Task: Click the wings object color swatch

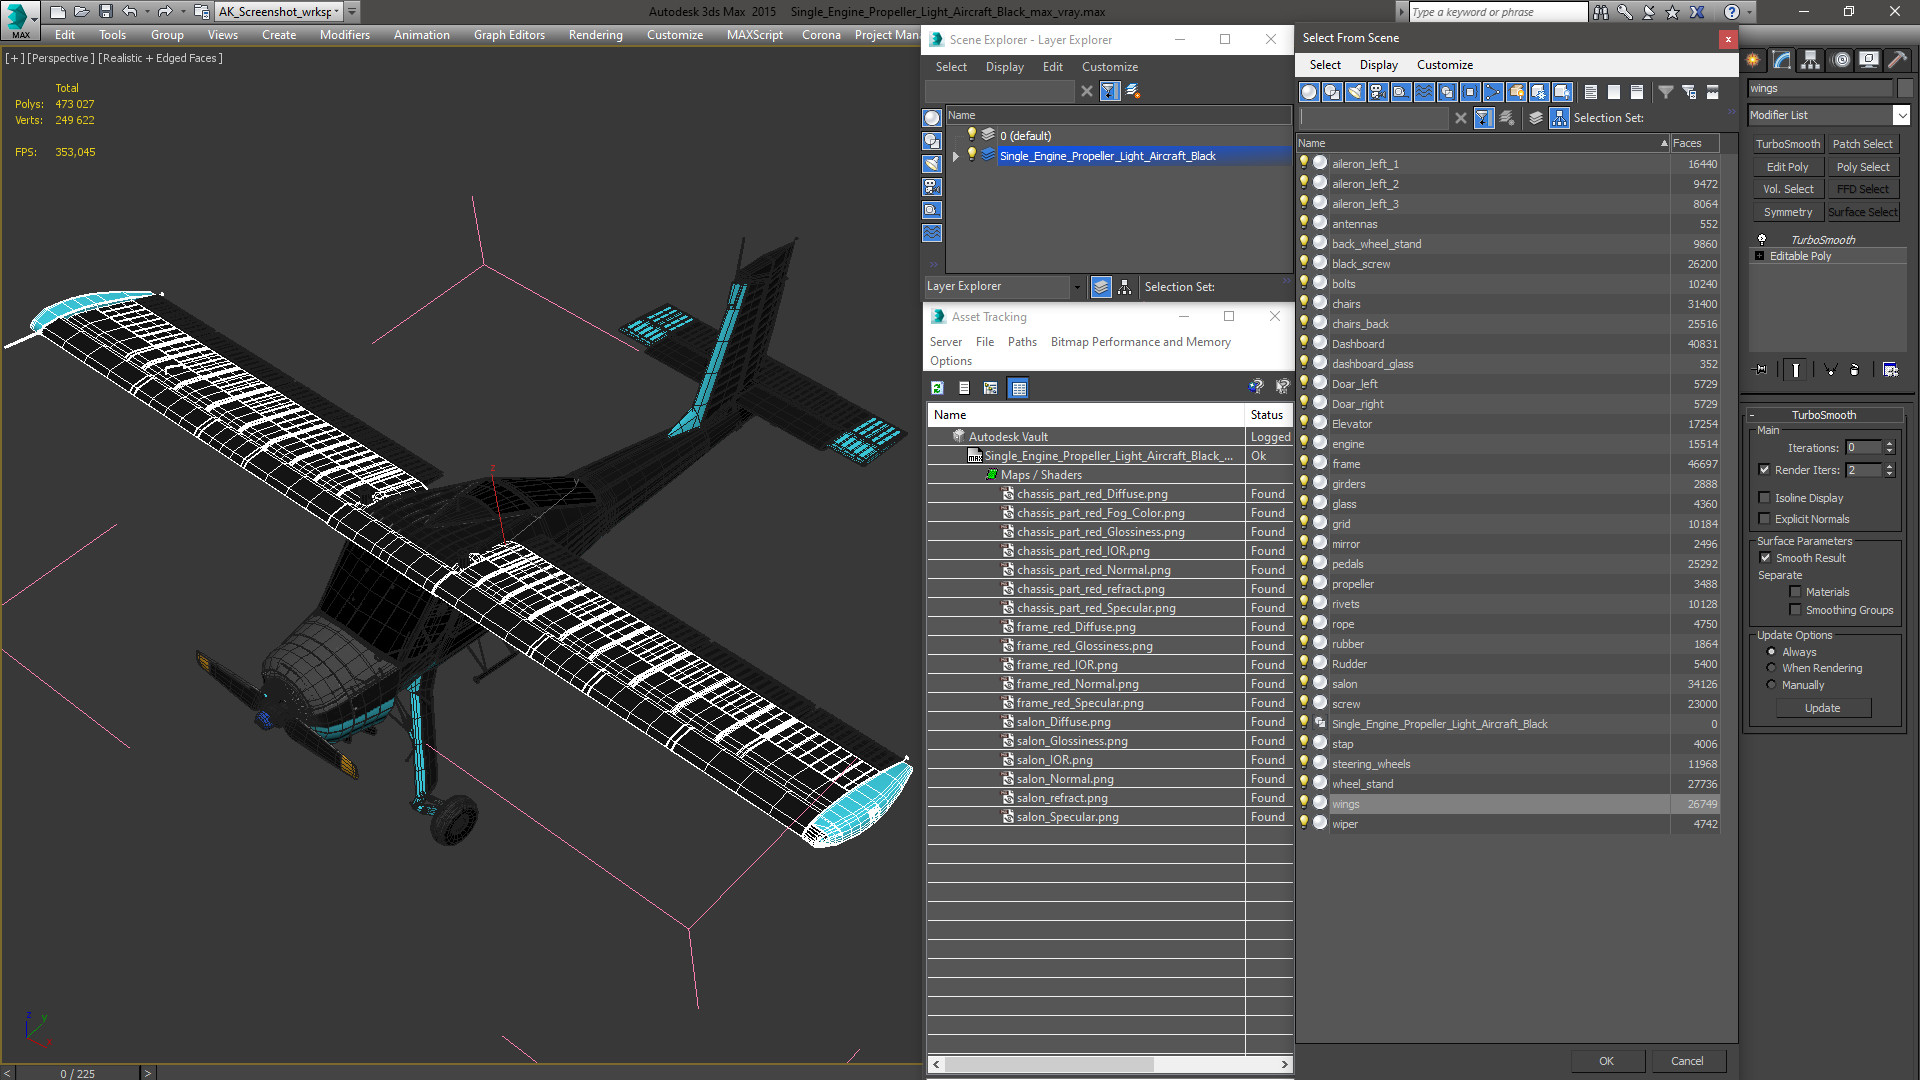Action: (x=1906, y=89)
